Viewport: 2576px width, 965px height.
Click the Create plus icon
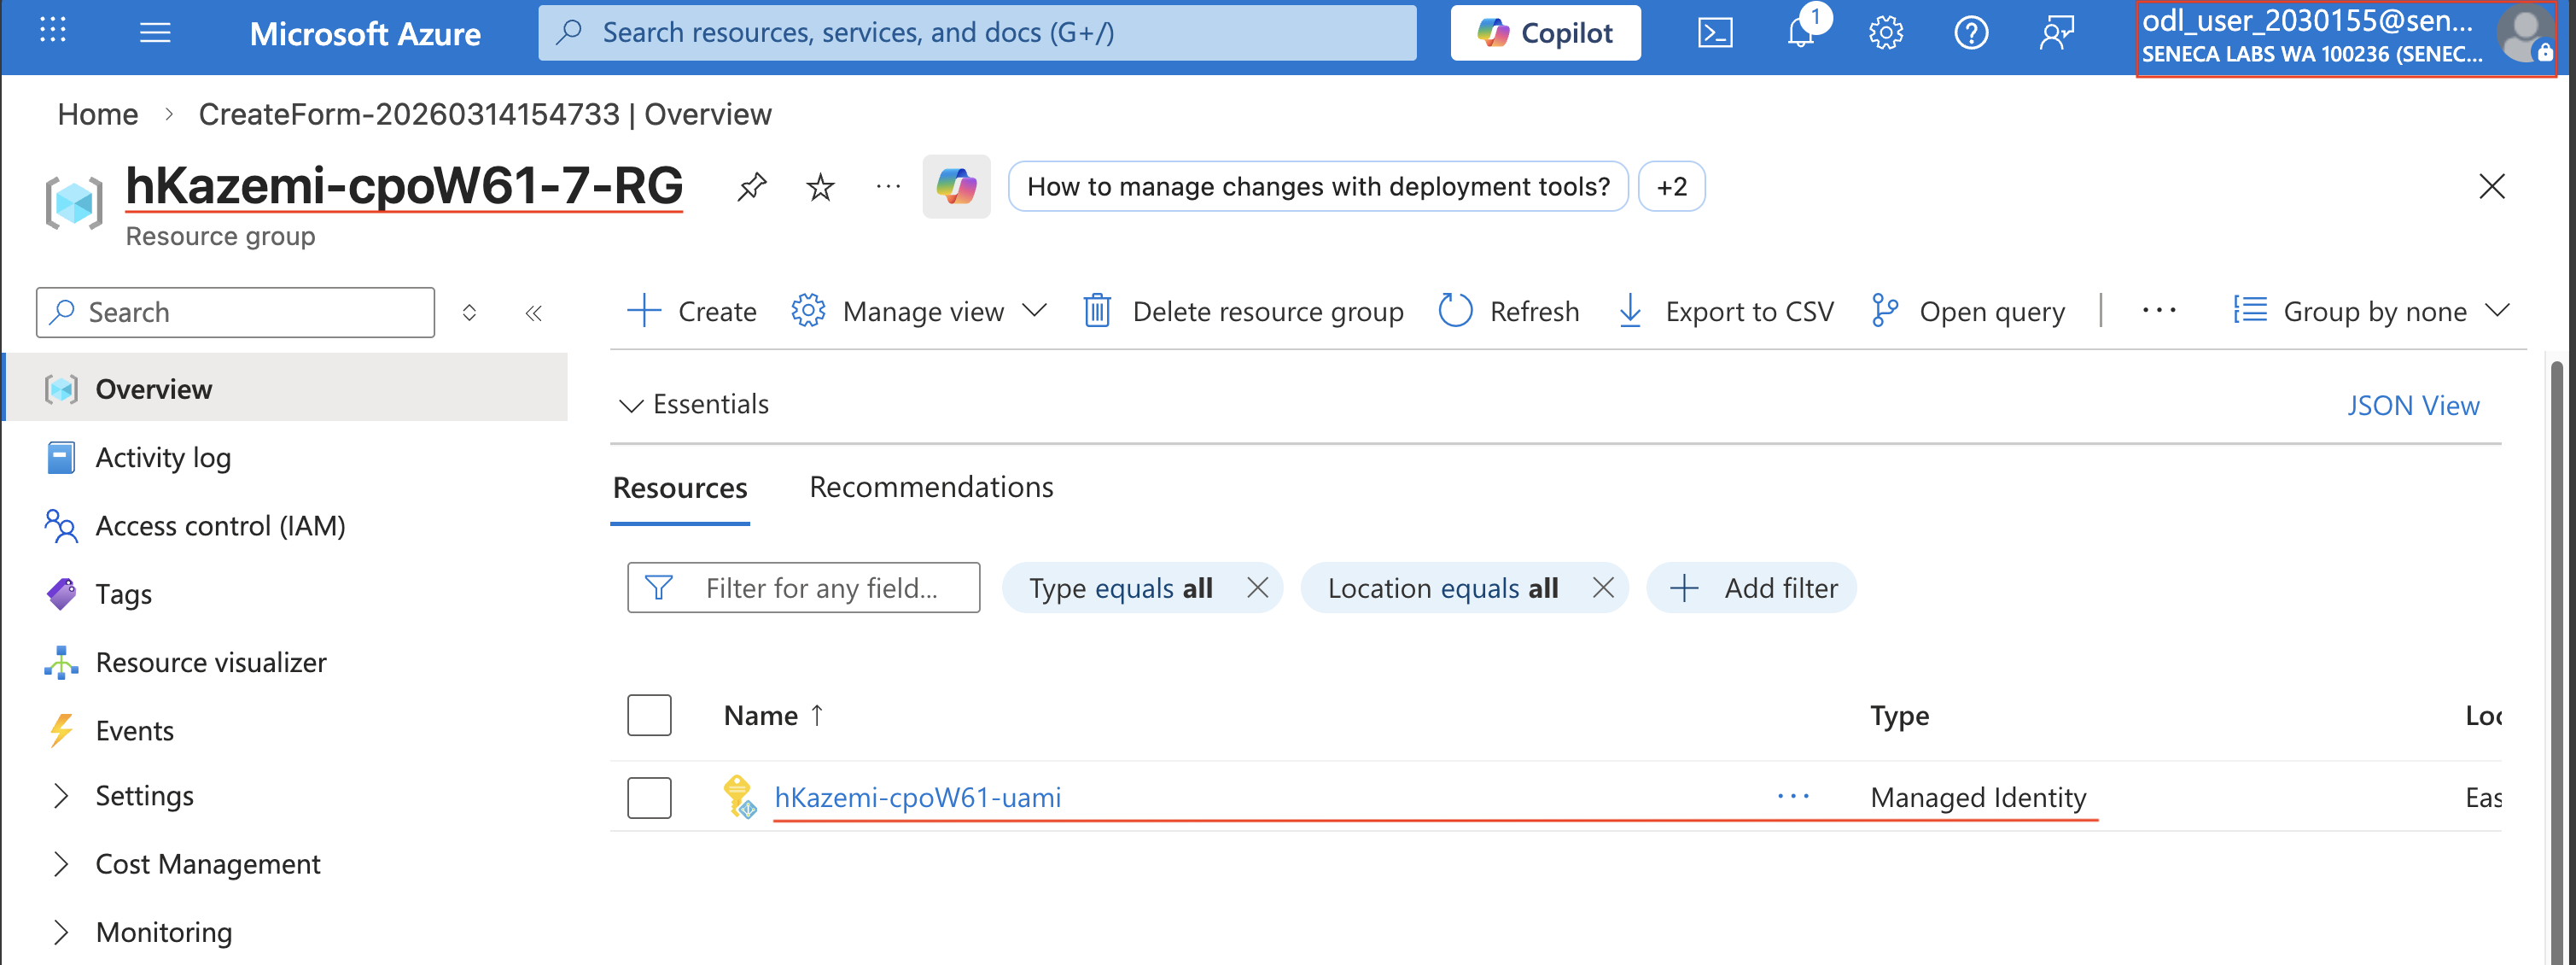[x=644, y=311]
